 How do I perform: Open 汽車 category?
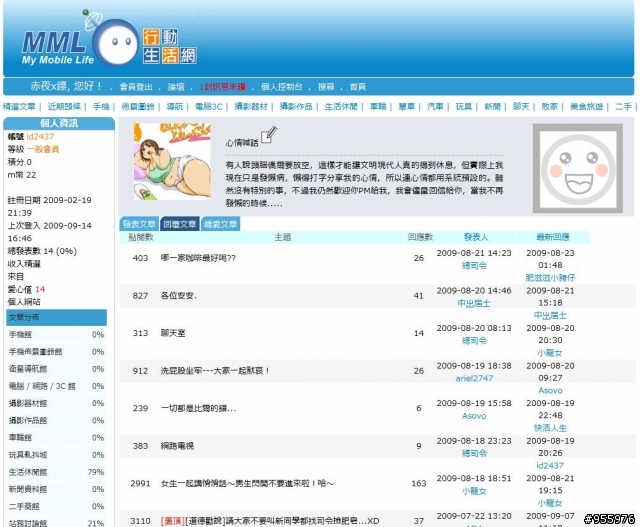[435, 107]
